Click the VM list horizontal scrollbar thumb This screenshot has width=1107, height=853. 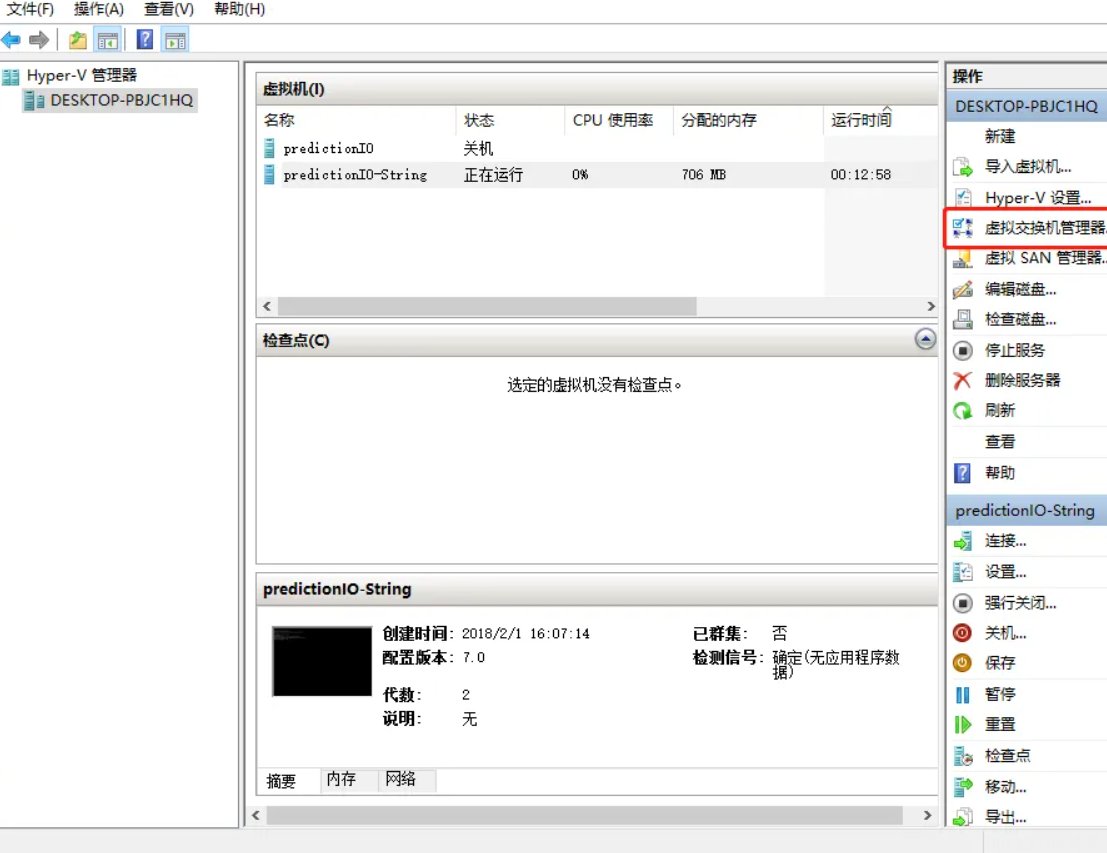(487, 306)
